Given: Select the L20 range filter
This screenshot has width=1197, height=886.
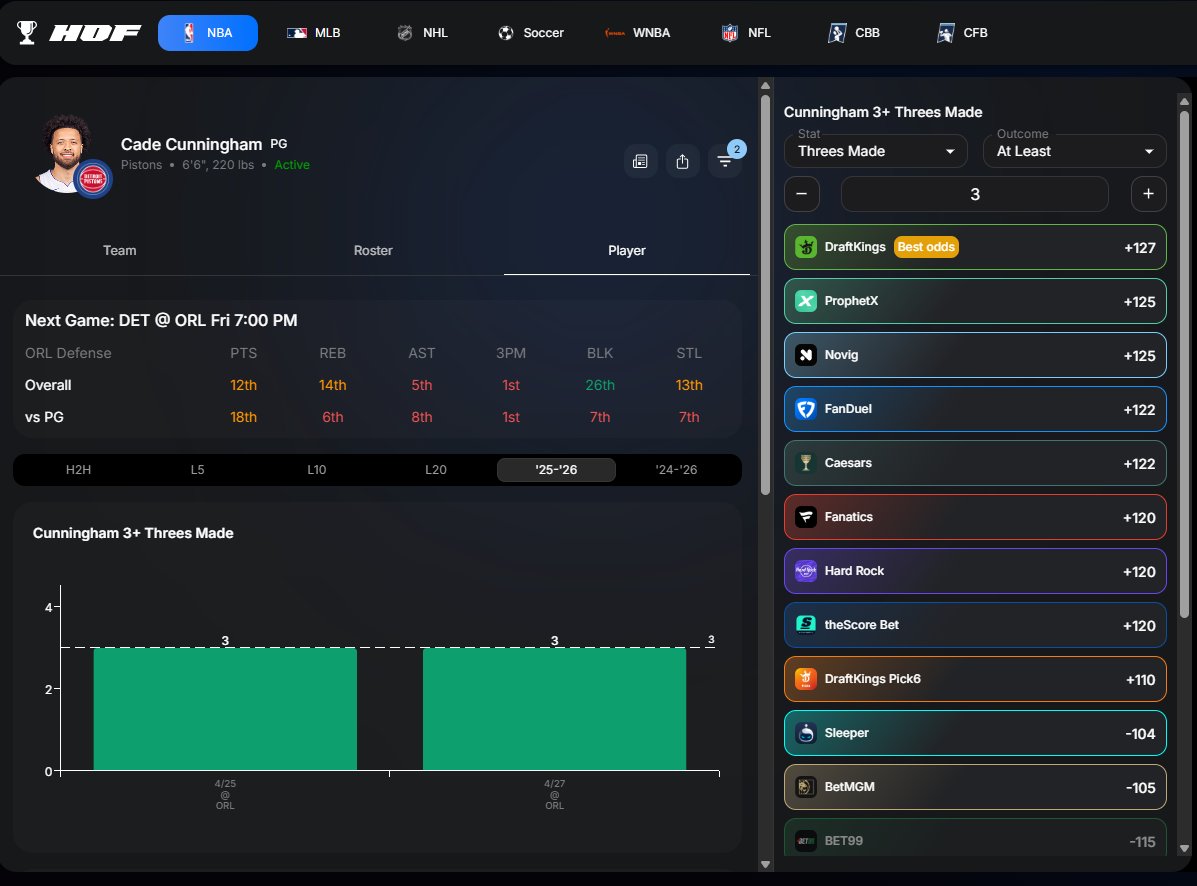Looking at the screenshot, I should click(436, 469).
